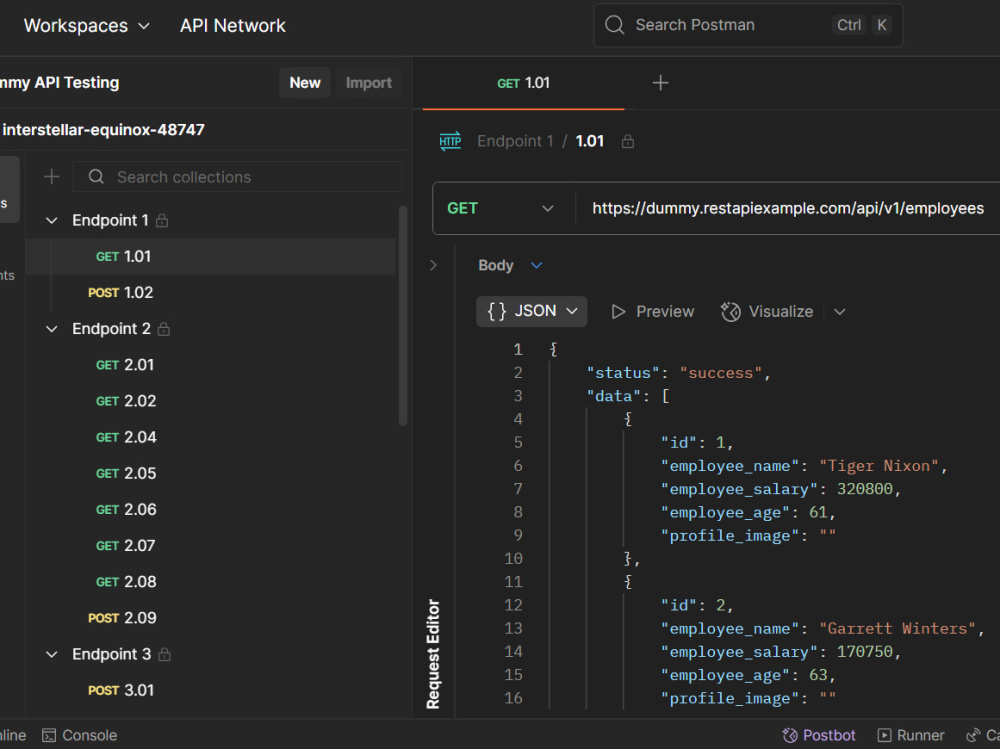Click the 170750 salary value
Viewport: 1000px width, 749px height.
[865, 652]
